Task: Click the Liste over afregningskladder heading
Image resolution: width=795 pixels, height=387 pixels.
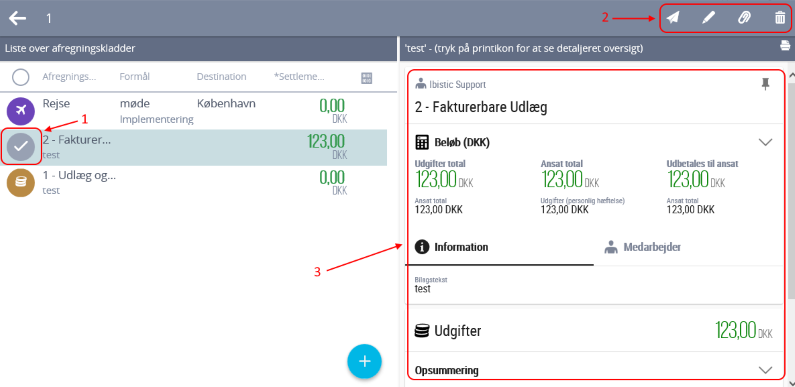Action: 69,49
